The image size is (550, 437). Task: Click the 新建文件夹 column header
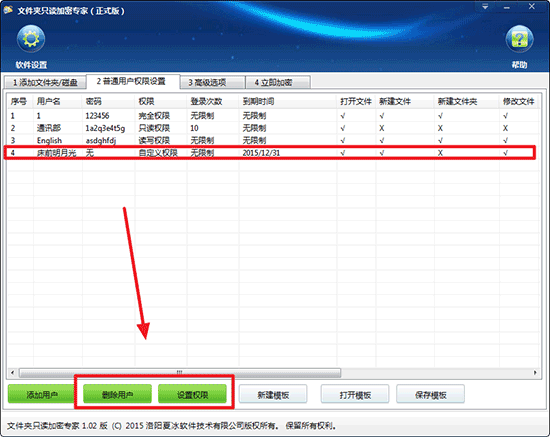tap(467, 101)
